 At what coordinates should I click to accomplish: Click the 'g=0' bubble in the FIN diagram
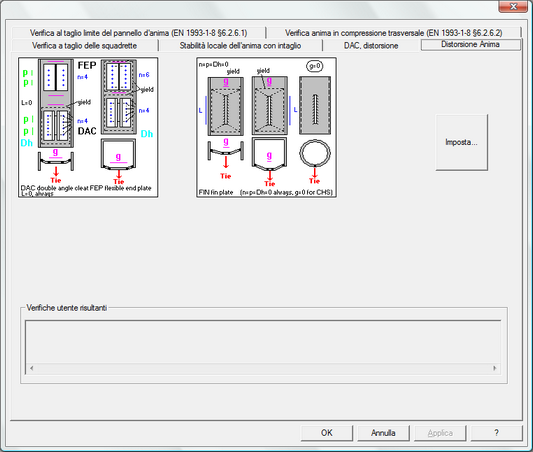315,66
